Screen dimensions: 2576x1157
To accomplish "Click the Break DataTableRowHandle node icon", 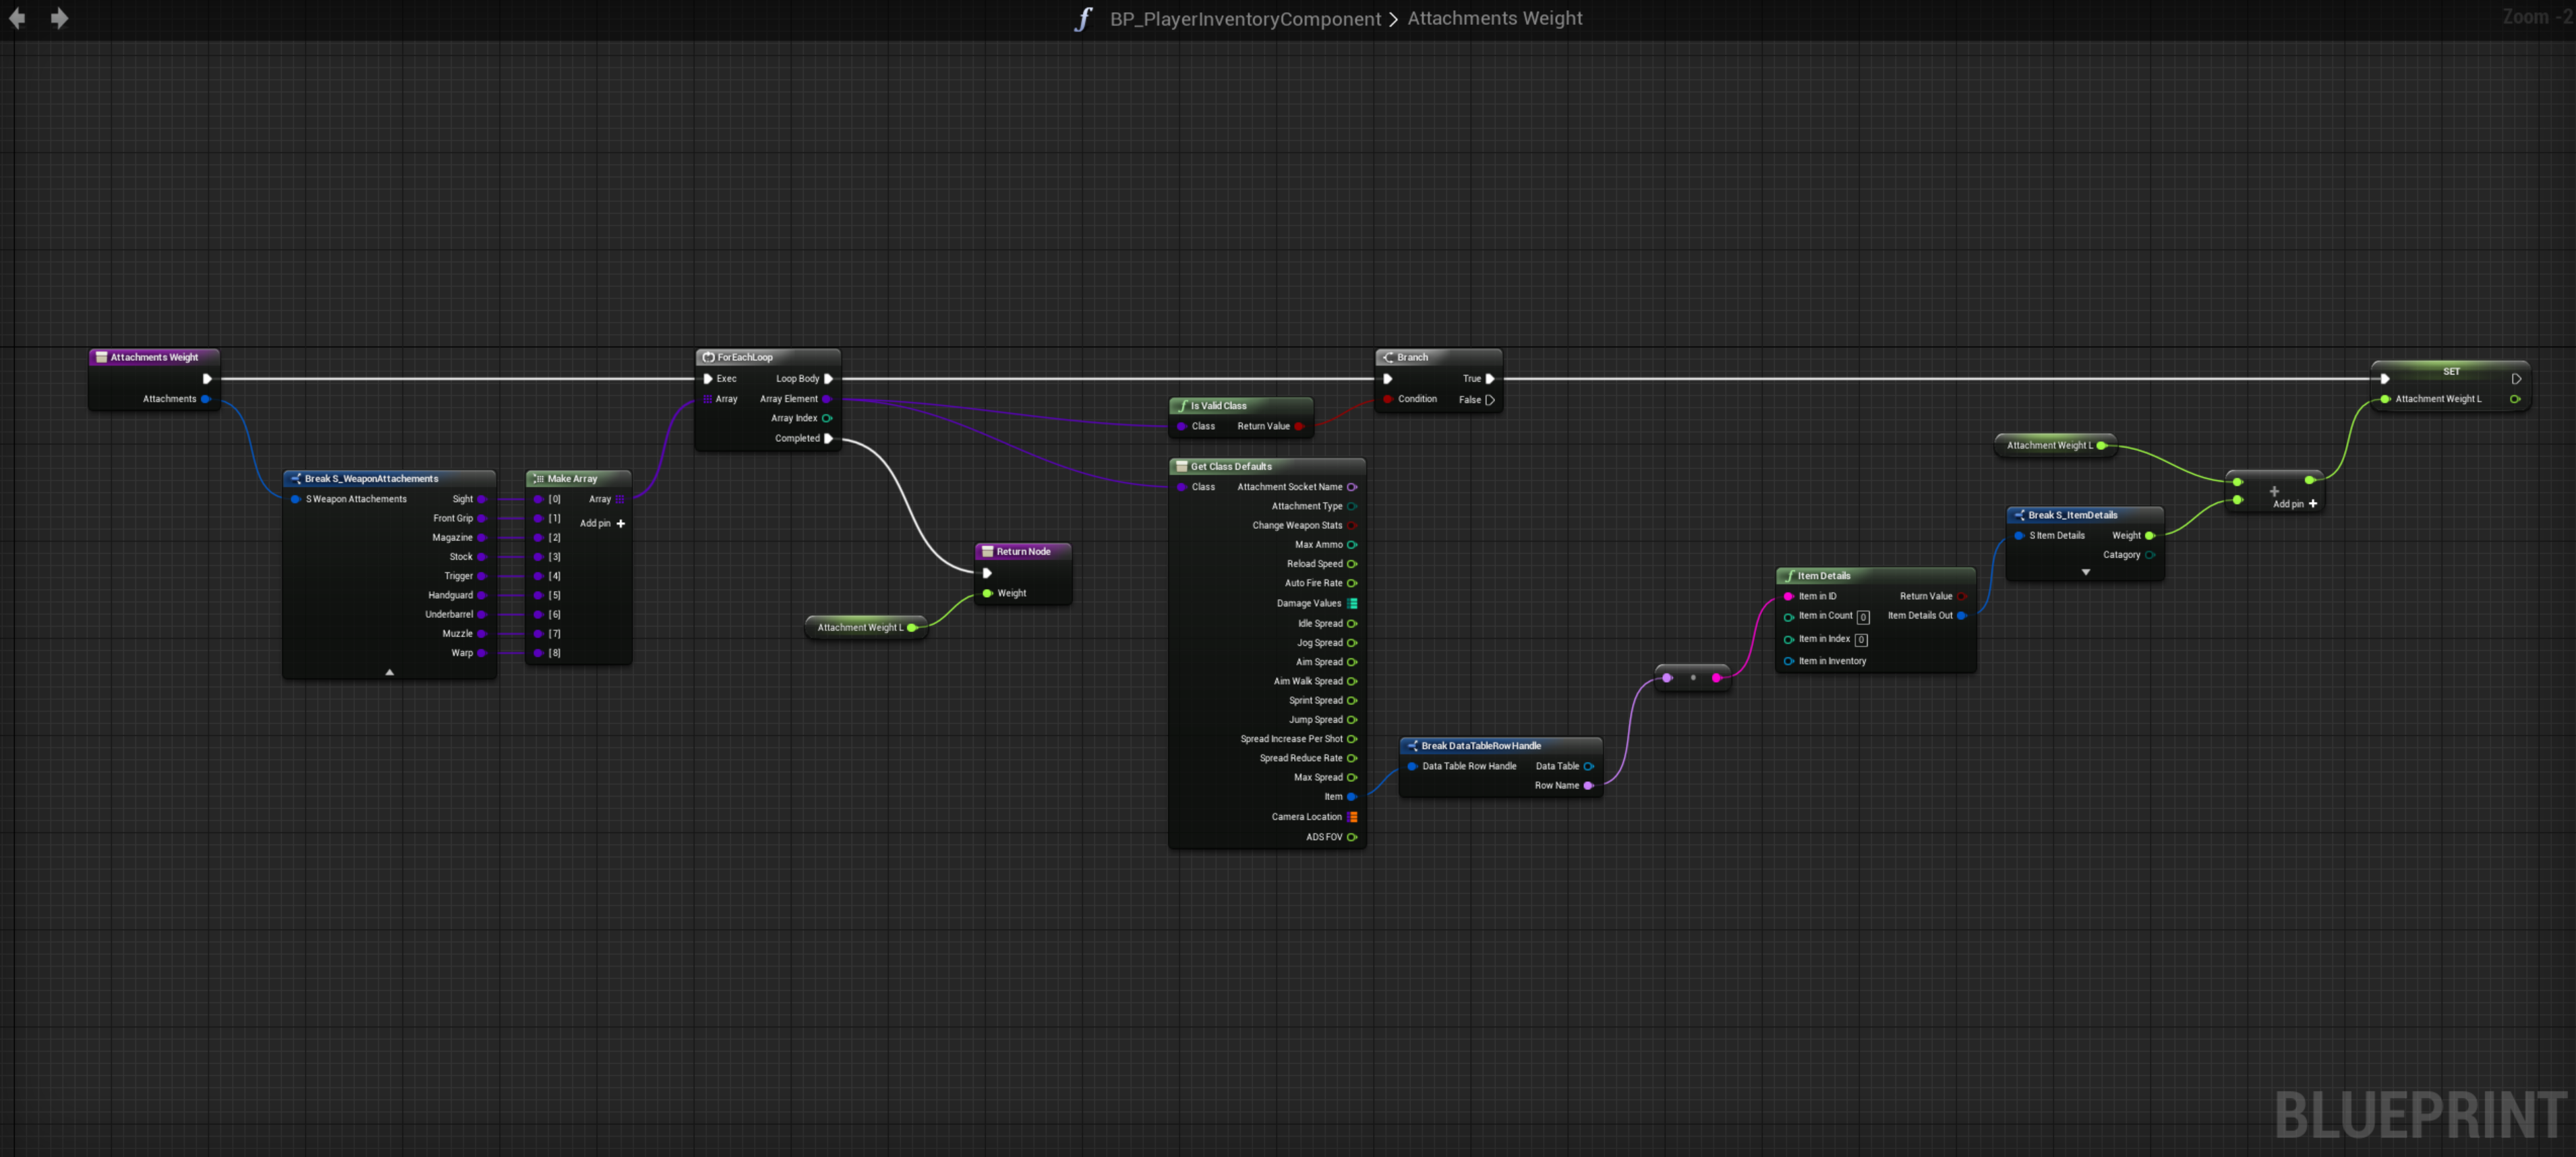I will coord(1412,746).
